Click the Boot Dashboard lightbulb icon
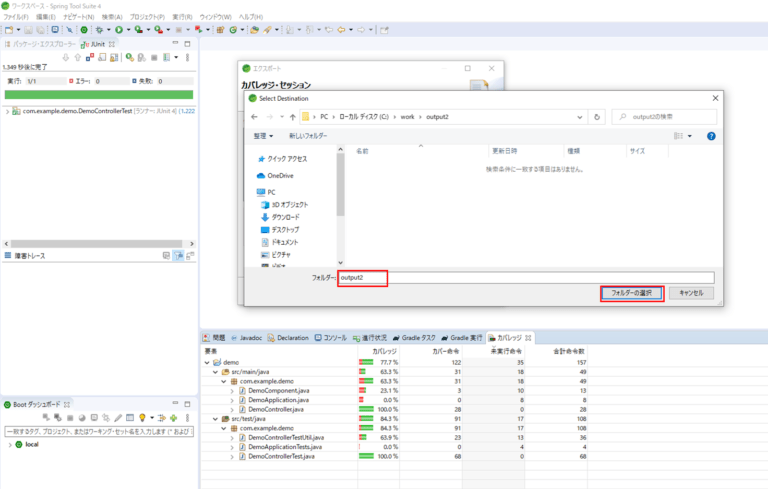The height and width of the screenshot is (489, 768). 143,417
